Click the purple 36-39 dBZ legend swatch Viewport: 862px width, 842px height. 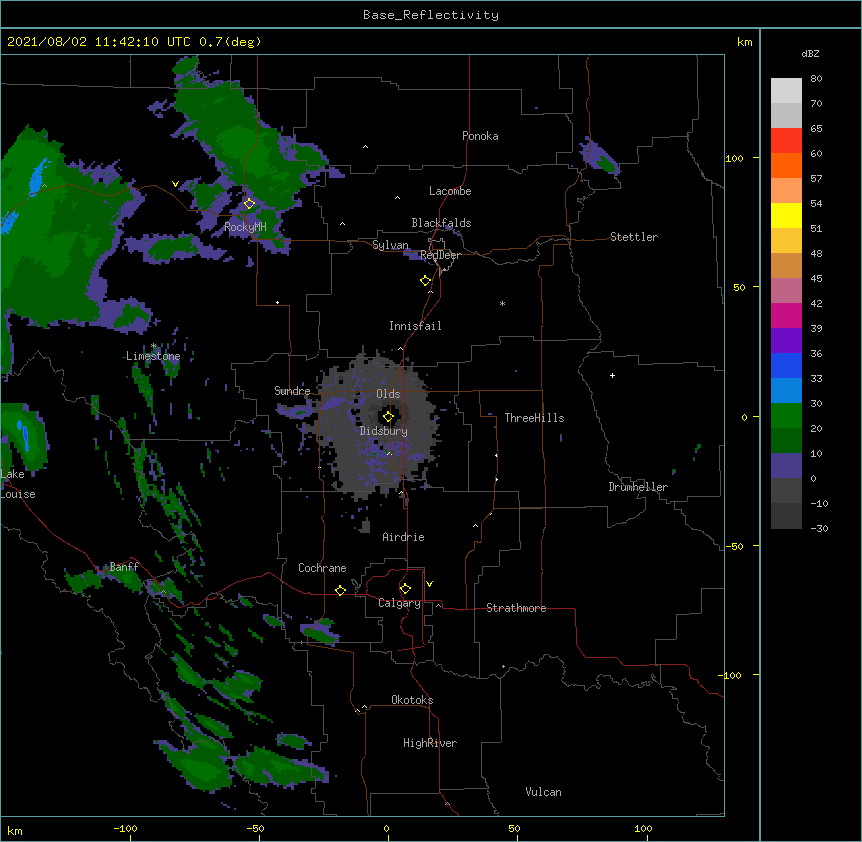(x=786, y=341)
